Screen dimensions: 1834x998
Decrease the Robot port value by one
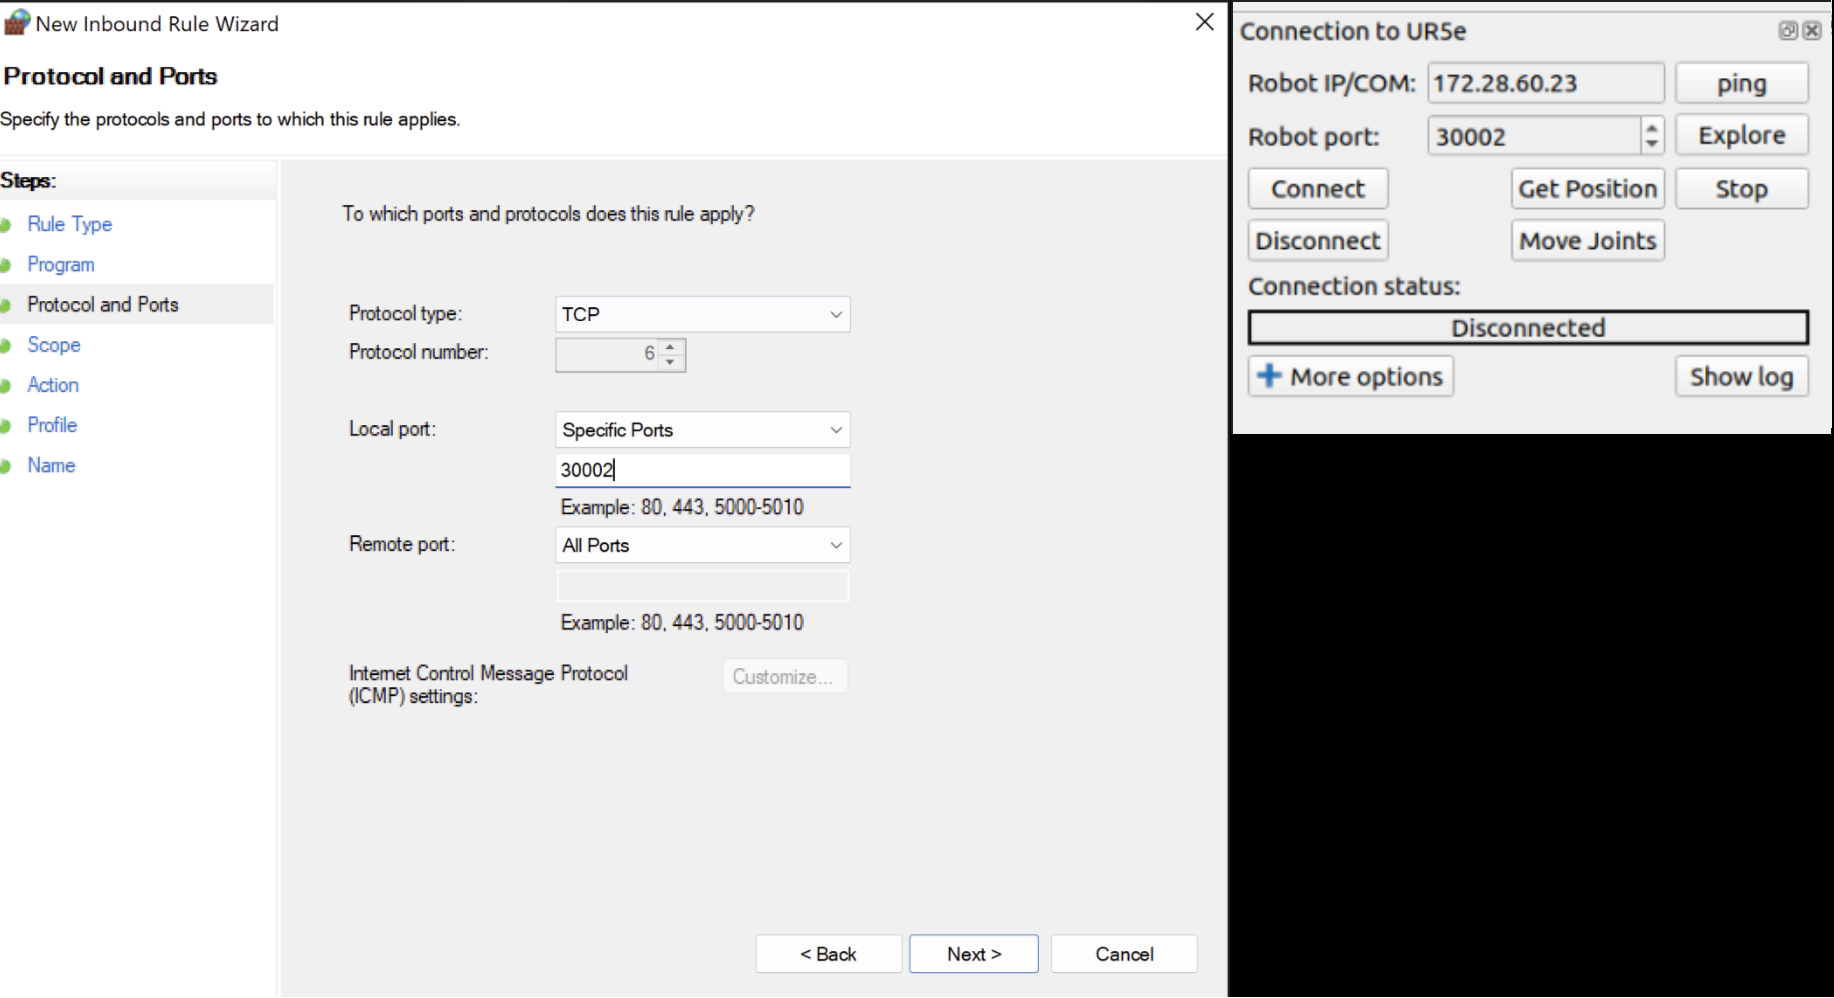[x=1652, y=144]
